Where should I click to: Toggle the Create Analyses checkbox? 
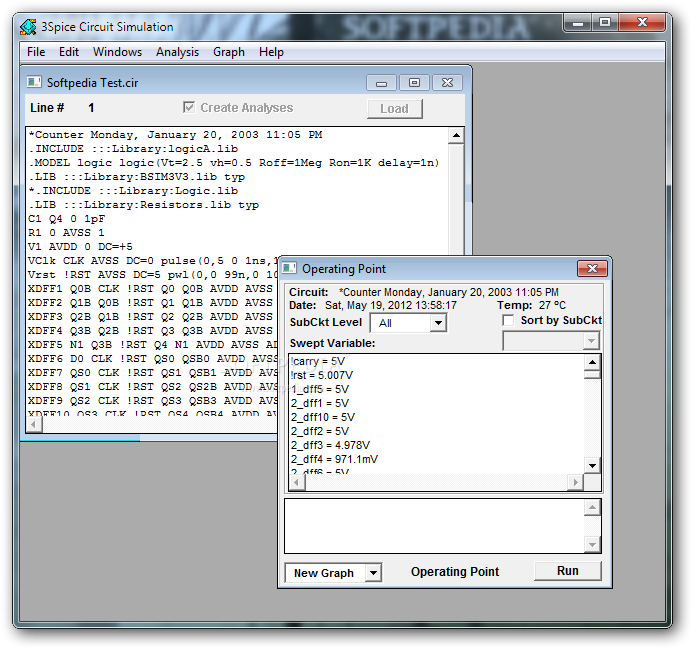pos(189,107)
